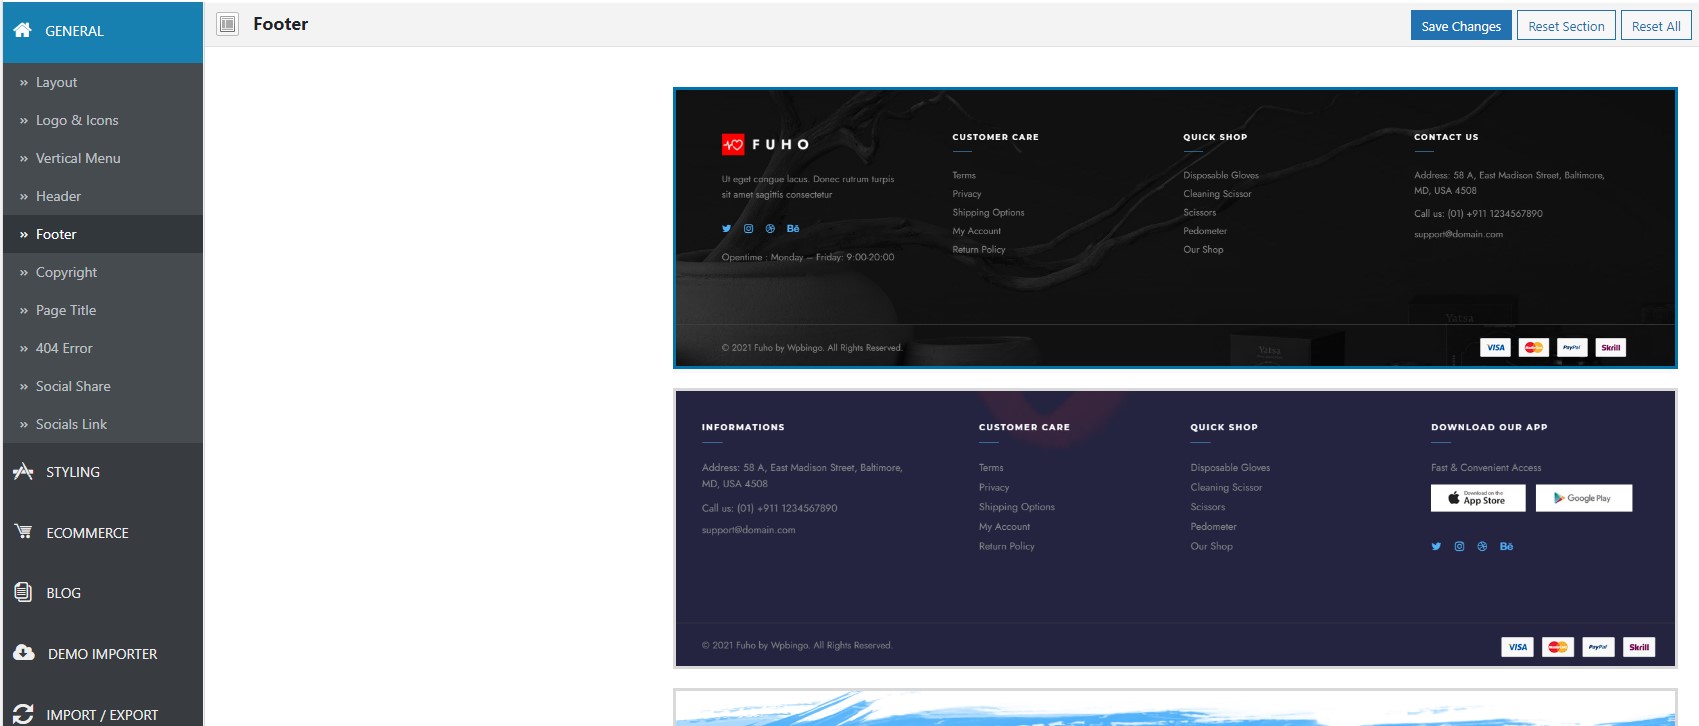The image size is (1699, 726).
Task: Select the navy blue footer layout thumbnail
Action: pyautogui.click(x=1175, y=528)
